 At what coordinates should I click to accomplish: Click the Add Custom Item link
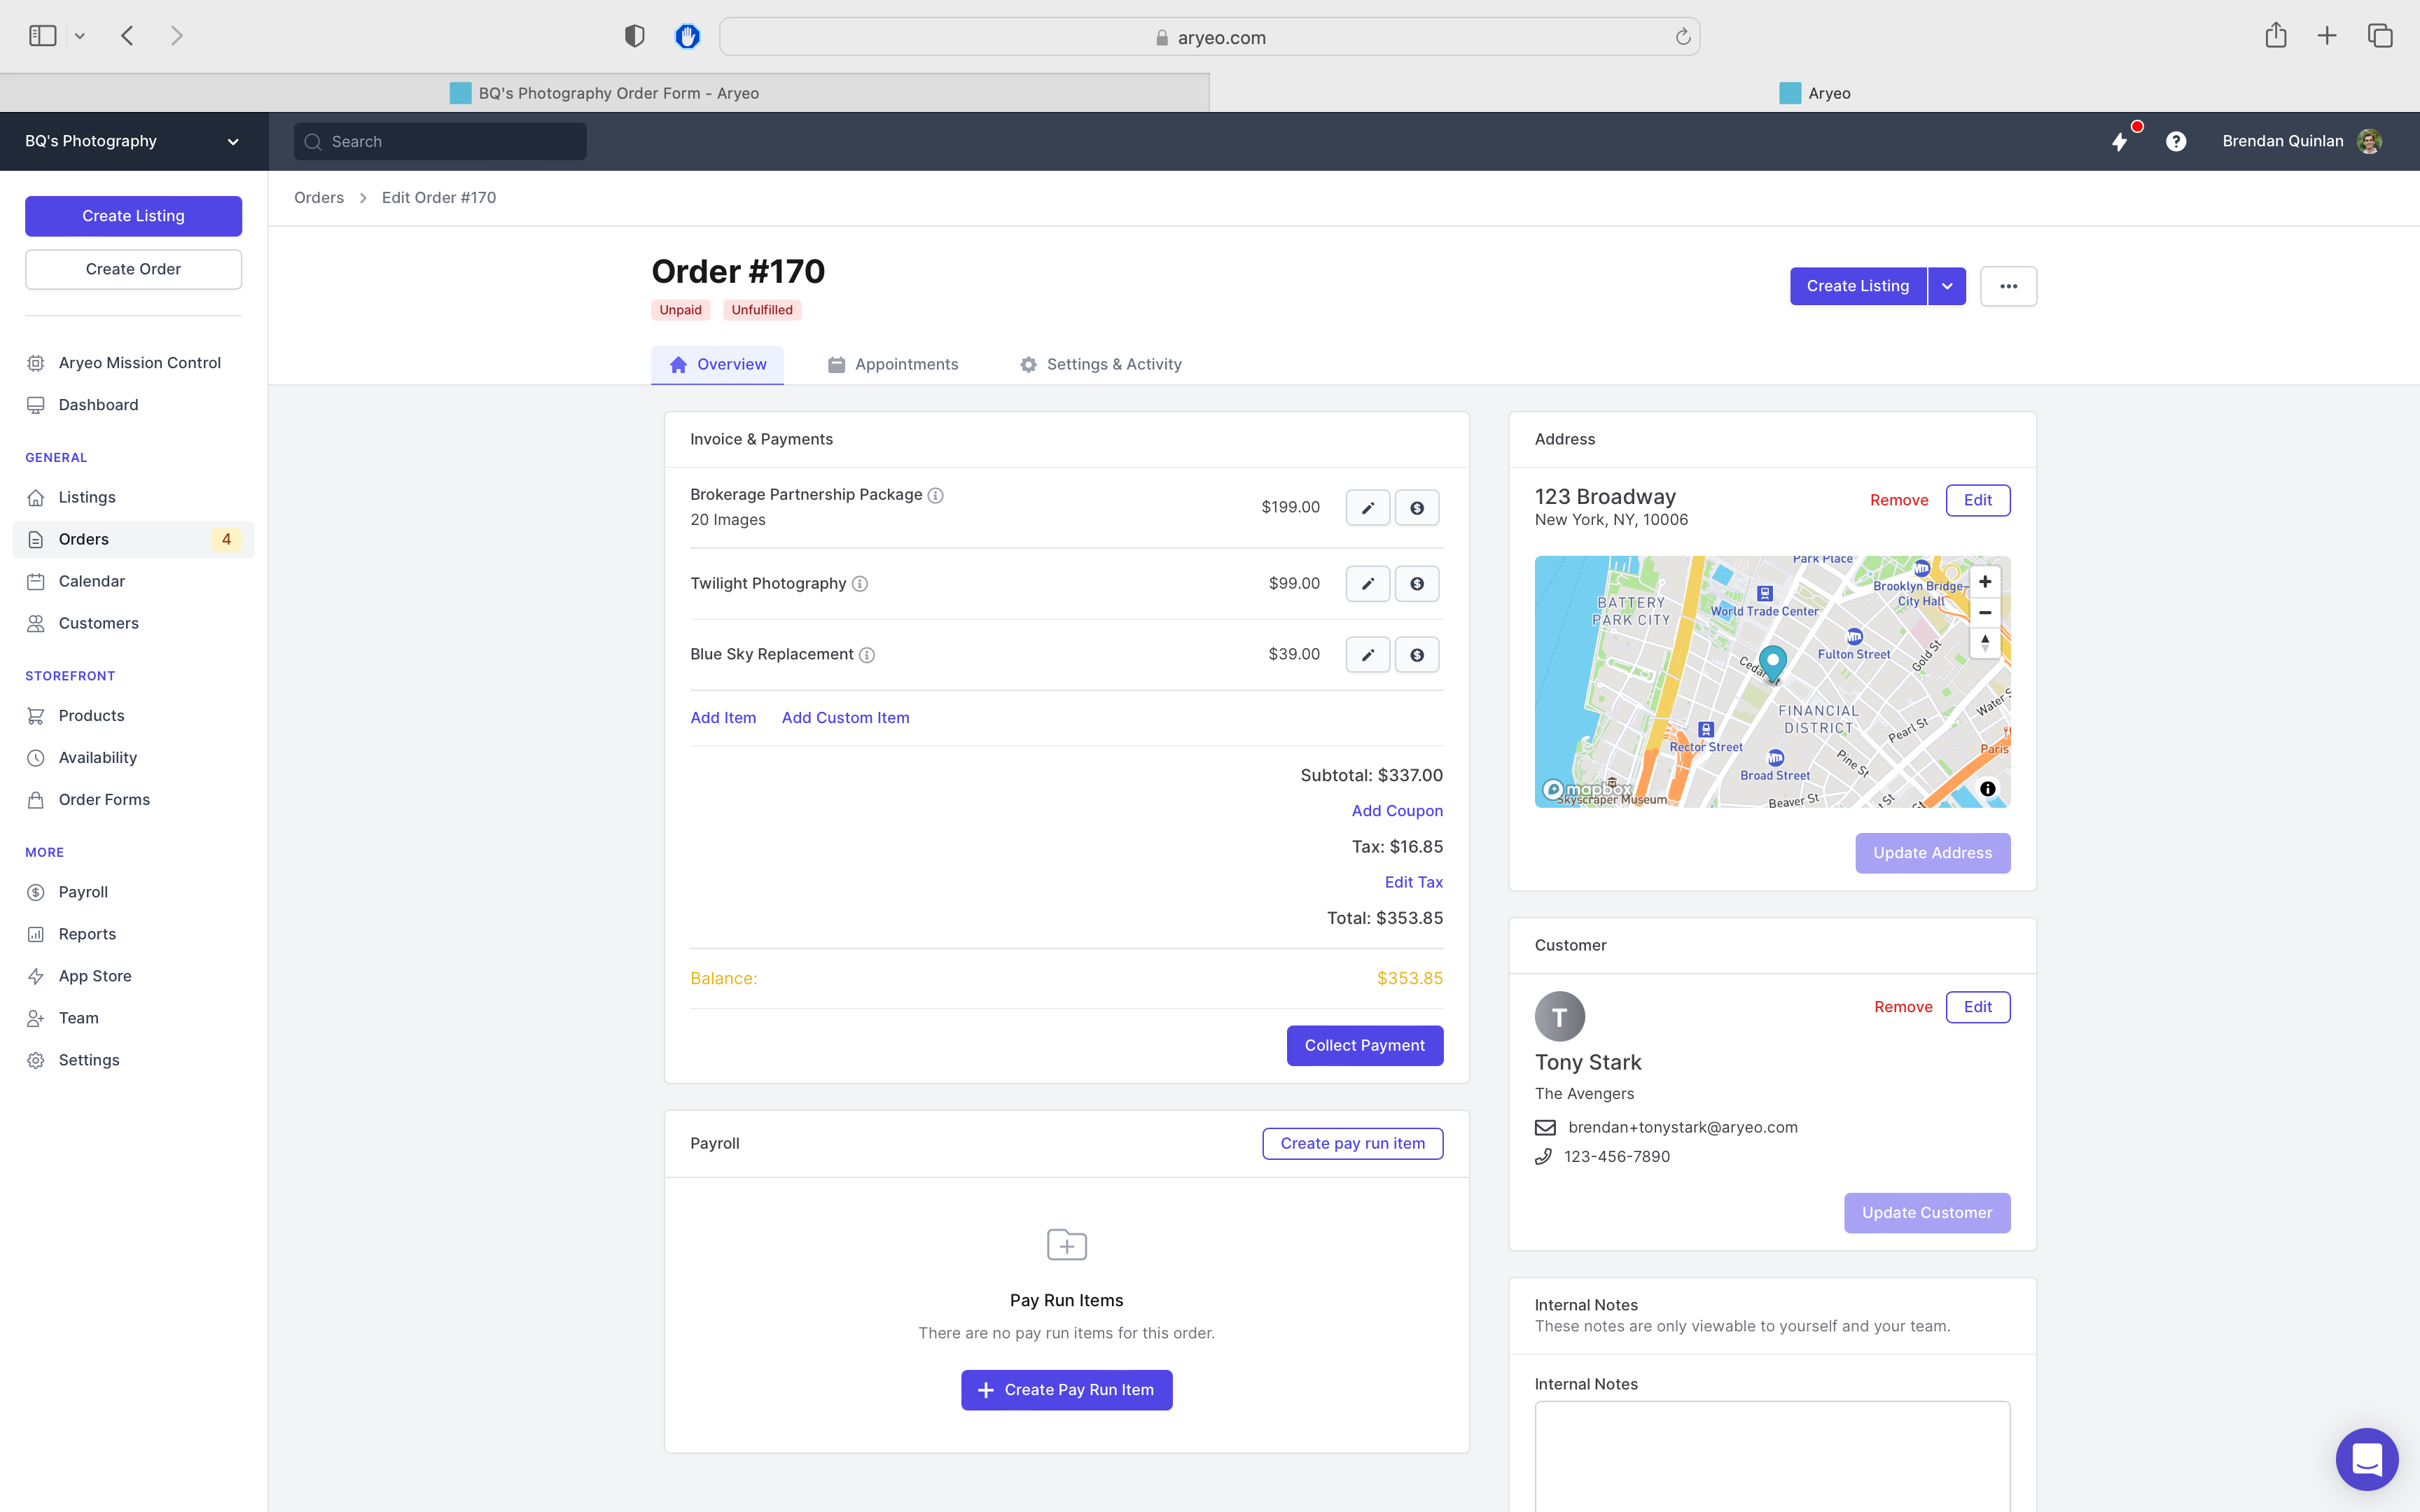coord(845,718)
